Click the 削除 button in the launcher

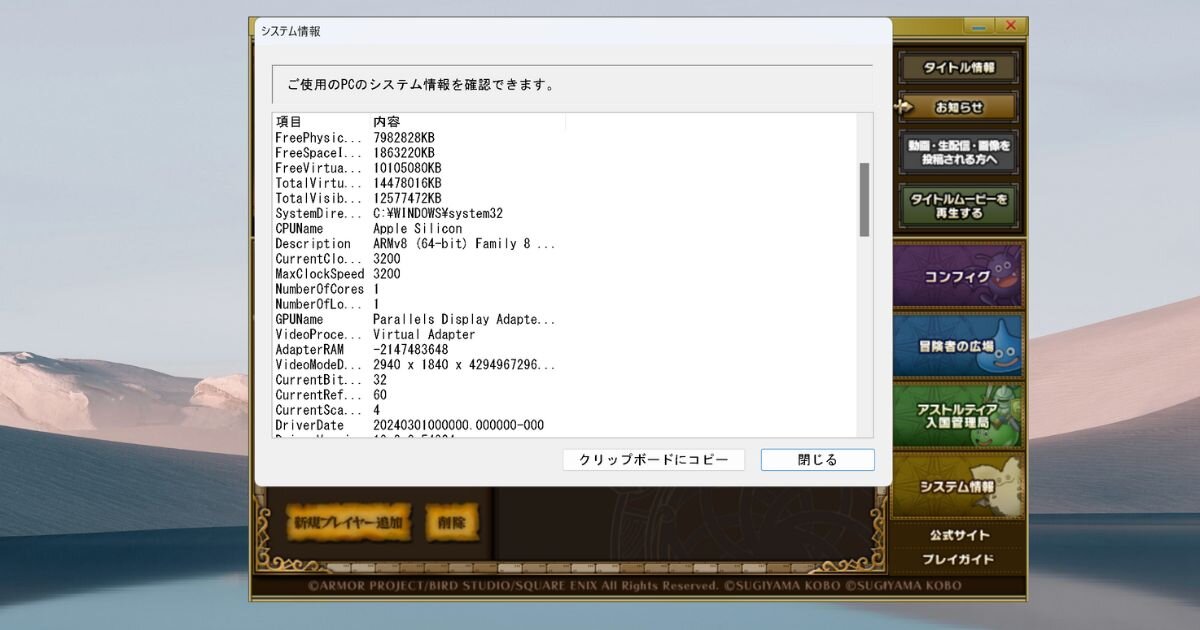[452, 522]
